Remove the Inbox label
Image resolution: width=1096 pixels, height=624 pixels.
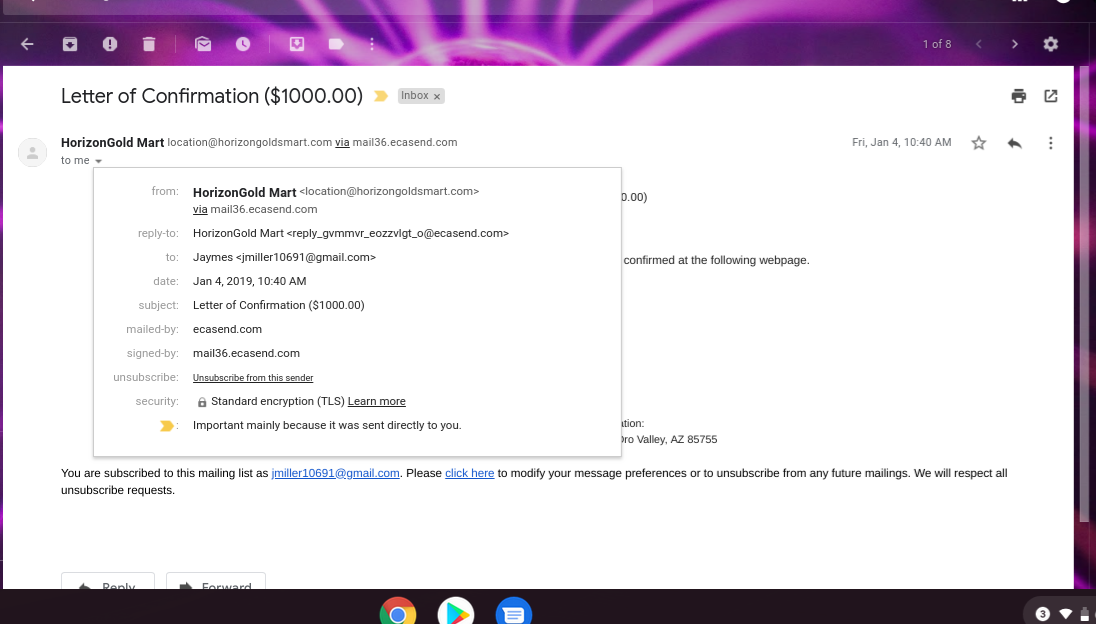(x=437, y=96)
